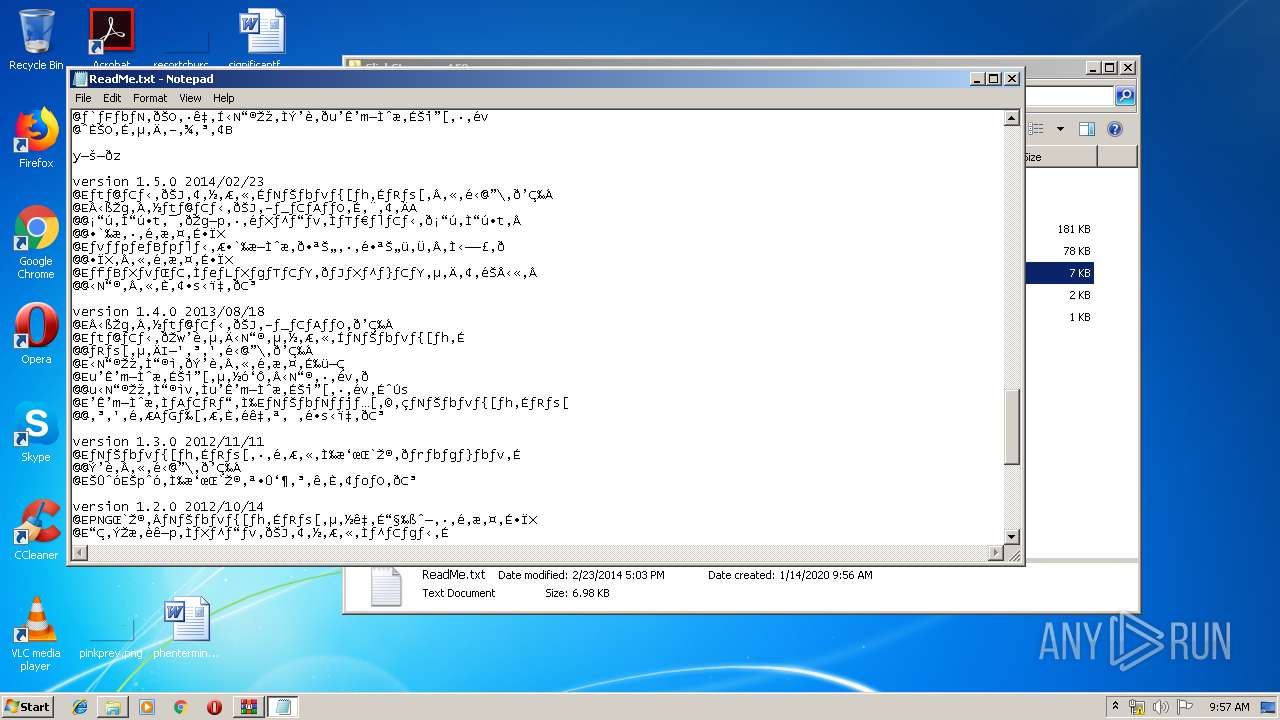Viewport: 1280px width, 720px height.
Task: Click Notepad vertical scrollbar down arrow
Action: [1012, 537]
